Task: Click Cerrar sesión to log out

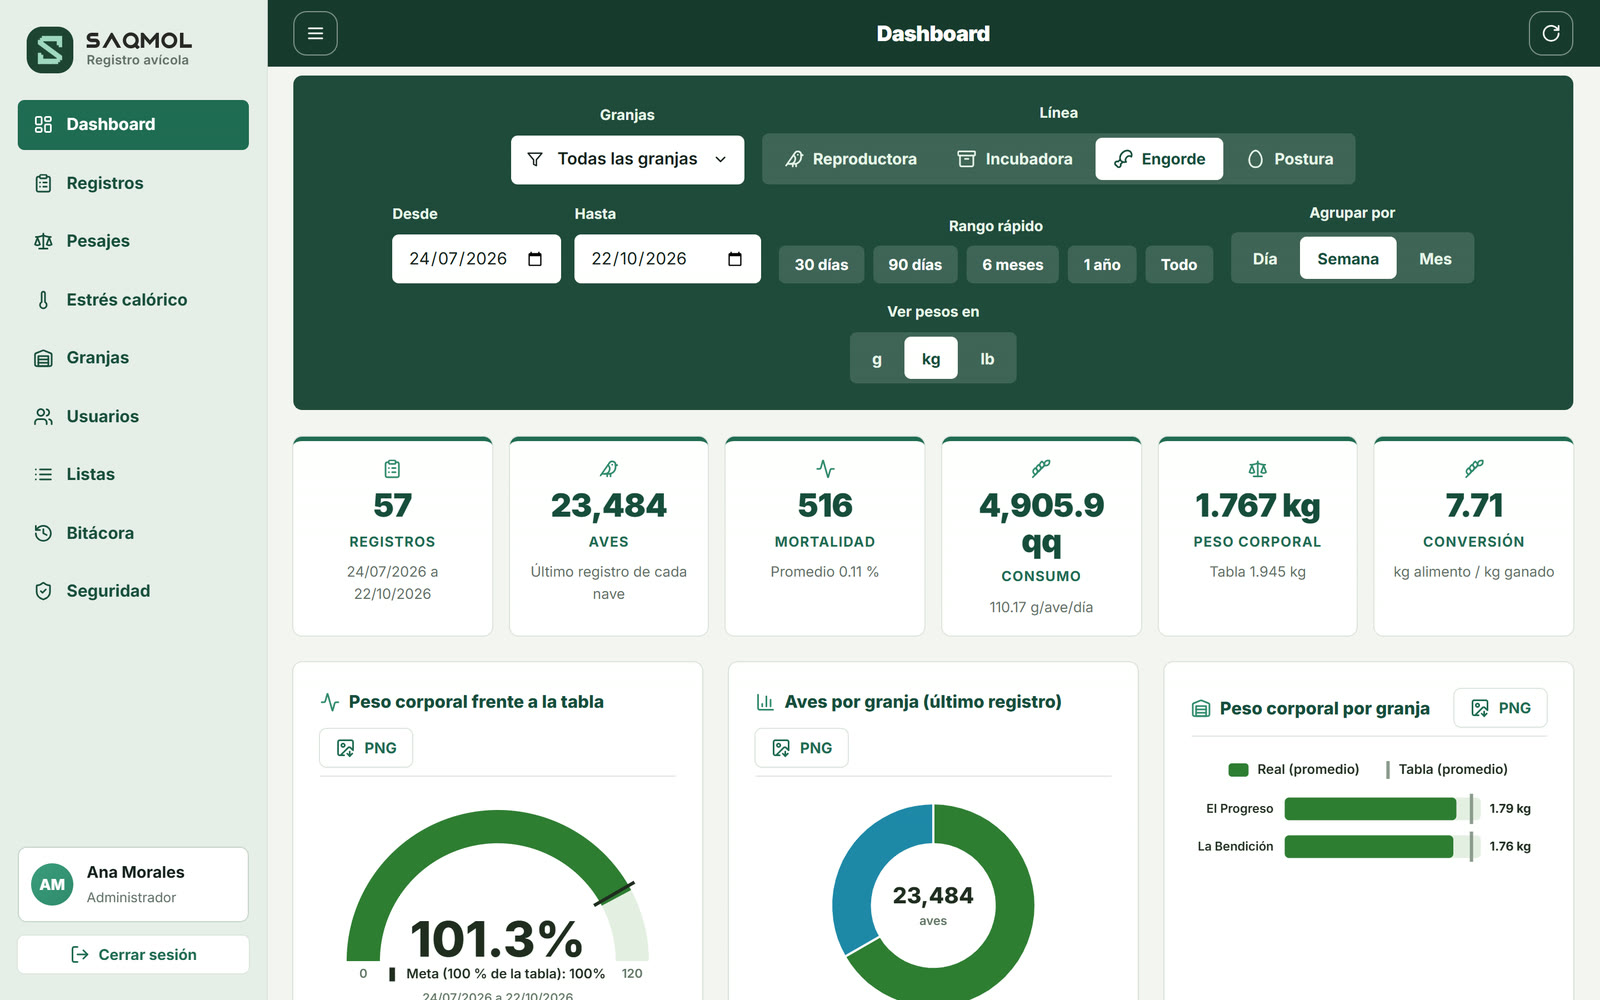Action: click(133, 954)
